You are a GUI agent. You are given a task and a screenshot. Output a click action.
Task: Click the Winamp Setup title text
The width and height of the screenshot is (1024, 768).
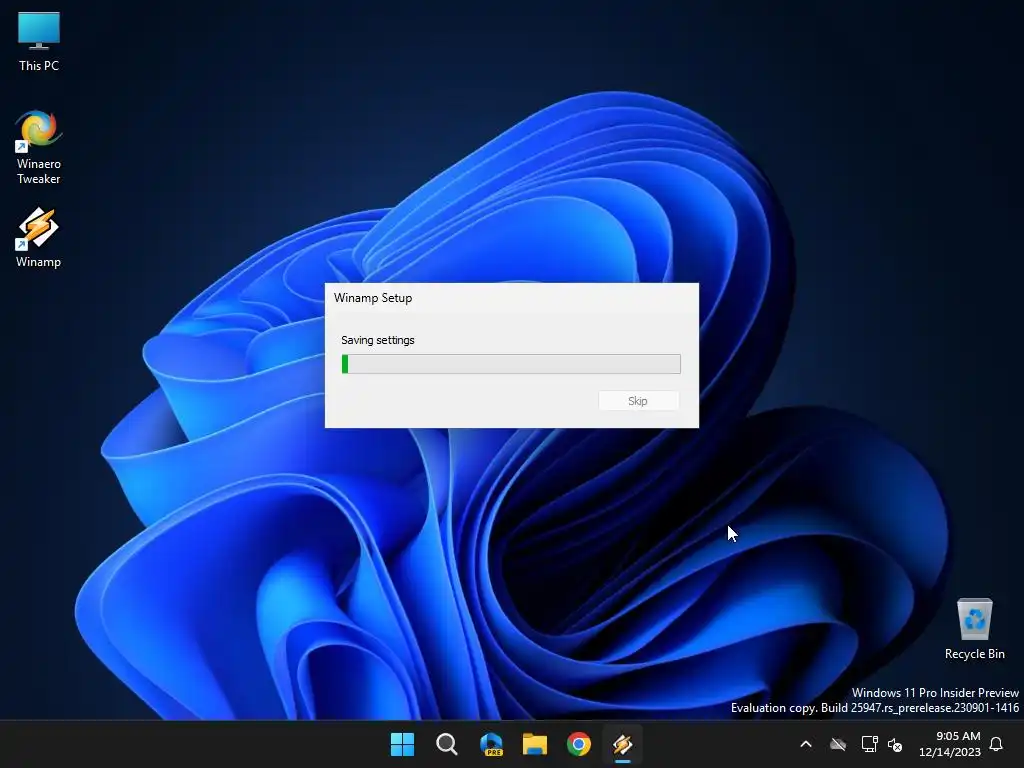click(x=373, y=298)
